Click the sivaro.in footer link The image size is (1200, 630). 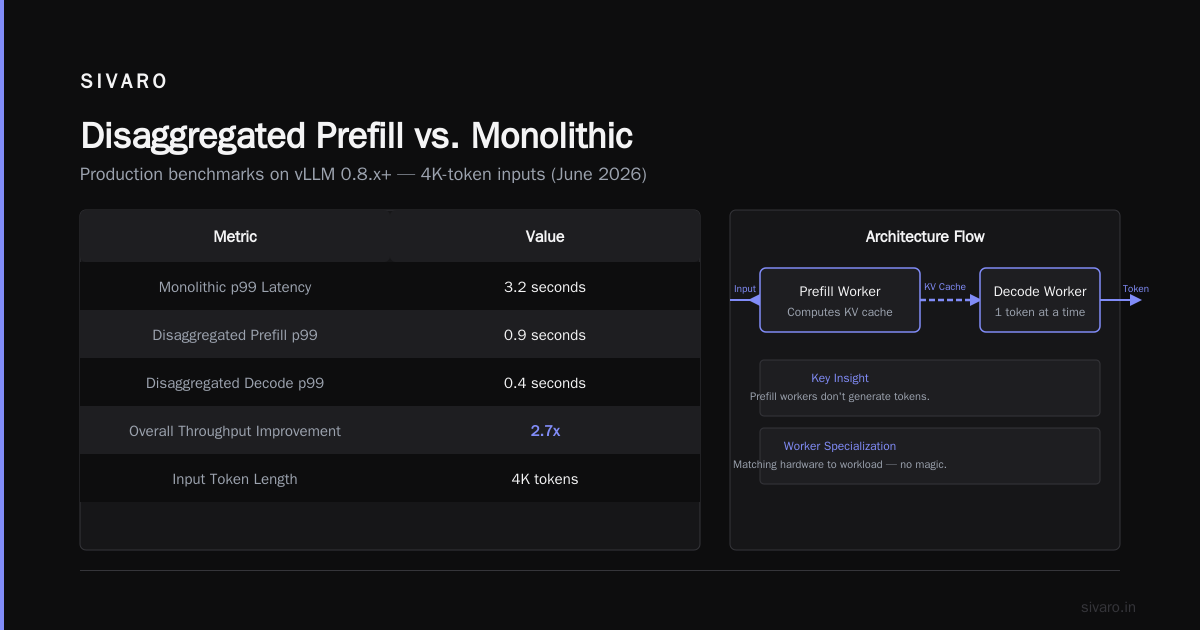[1109, 607]
